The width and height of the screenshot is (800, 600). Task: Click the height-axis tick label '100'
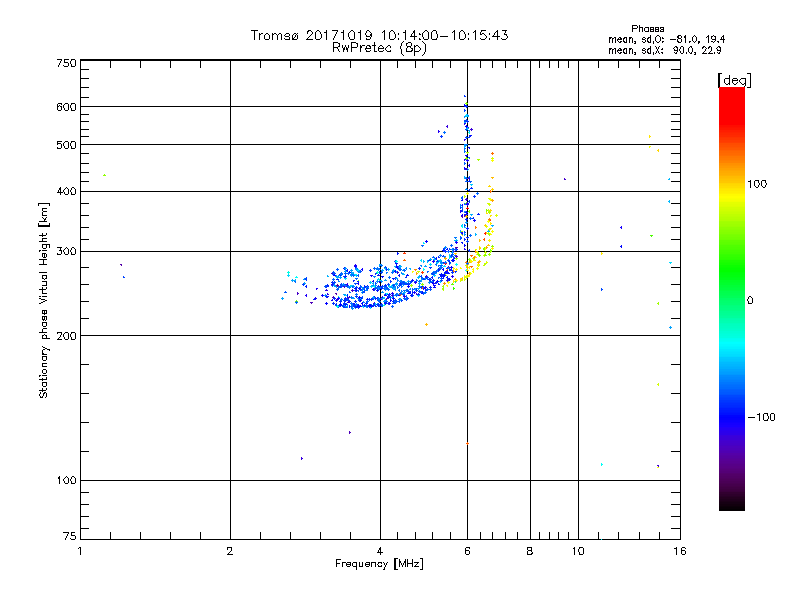pos(67,480)
